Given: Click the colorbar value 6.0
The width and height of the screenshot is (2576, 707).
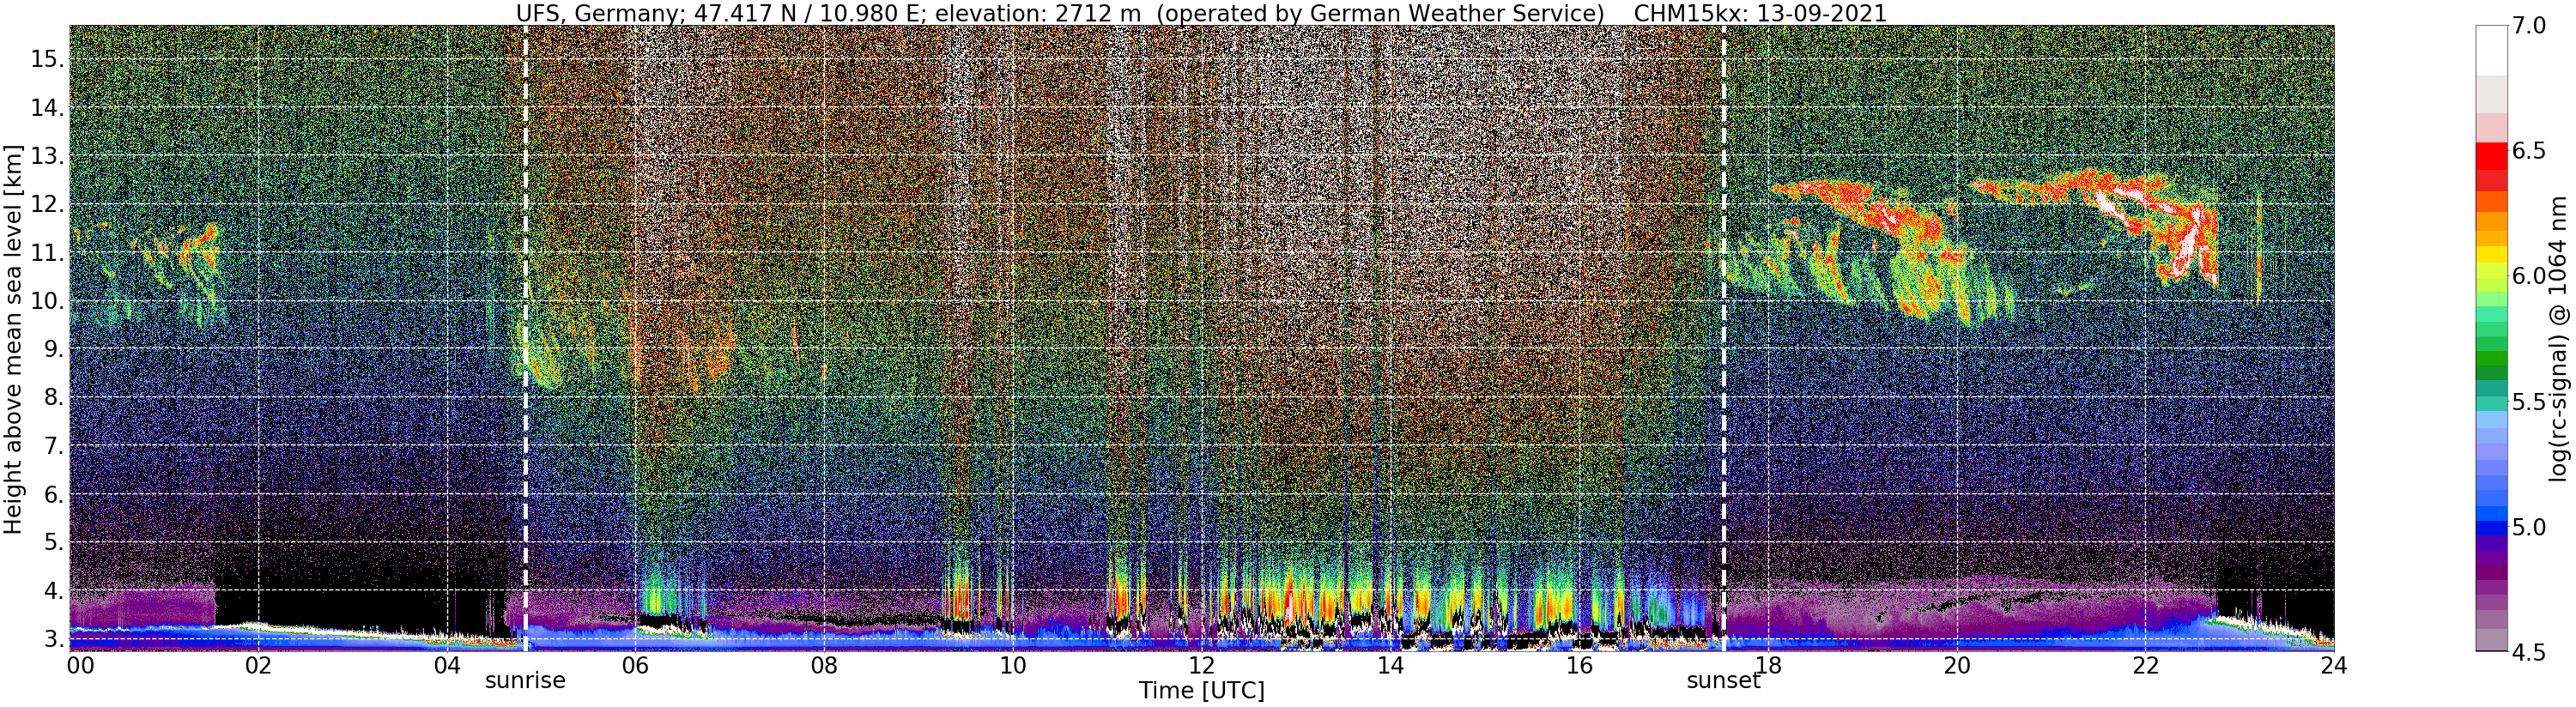Looking at the screenshot, I should pyautogui.click(x=2530, y=276).
